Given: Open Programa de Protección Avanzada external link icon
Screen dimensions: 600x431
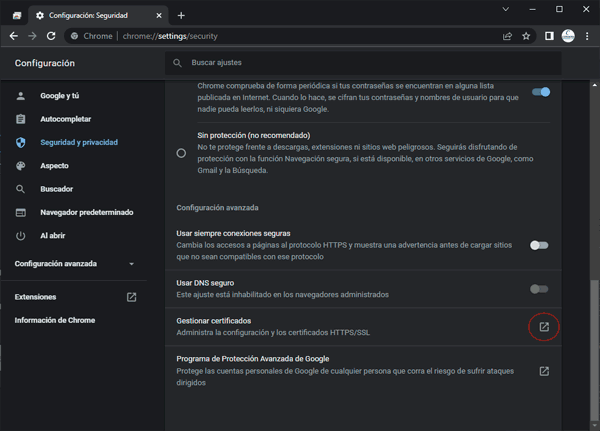Looking at the screenshot, I should point(544,371).
